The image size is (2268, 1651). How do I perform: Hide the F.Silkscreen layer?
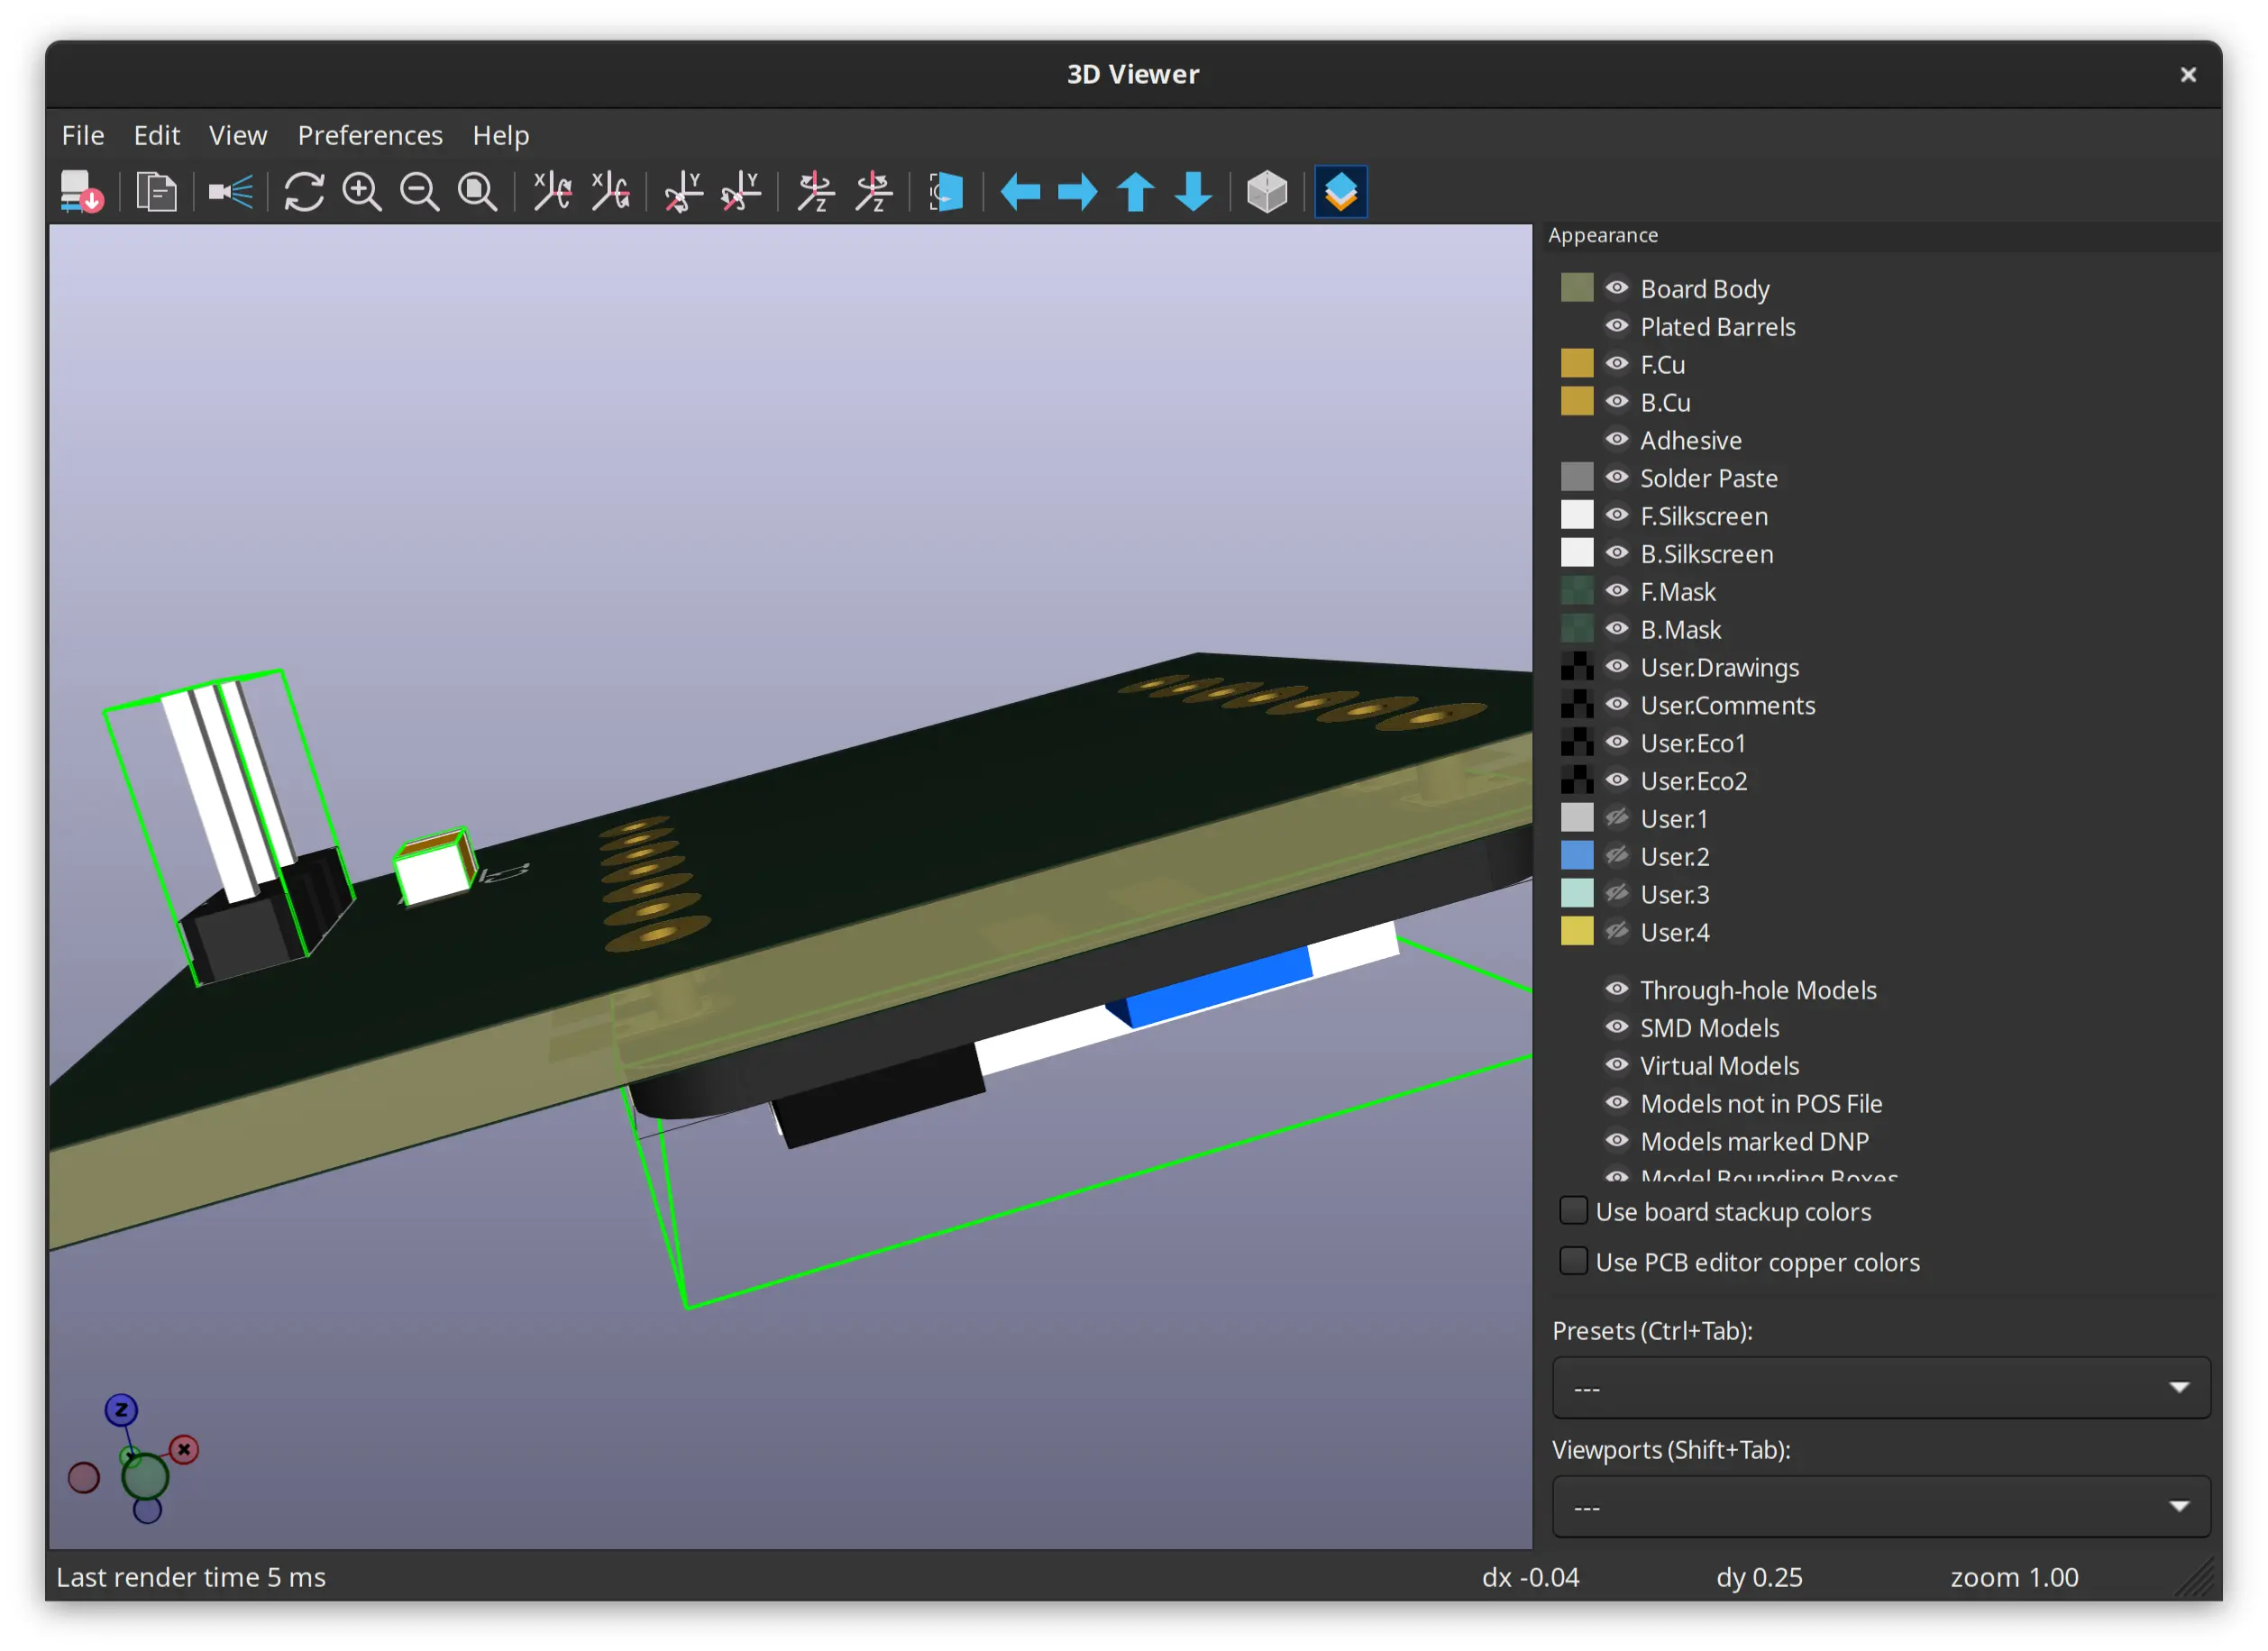click(x=1616, y=515)
